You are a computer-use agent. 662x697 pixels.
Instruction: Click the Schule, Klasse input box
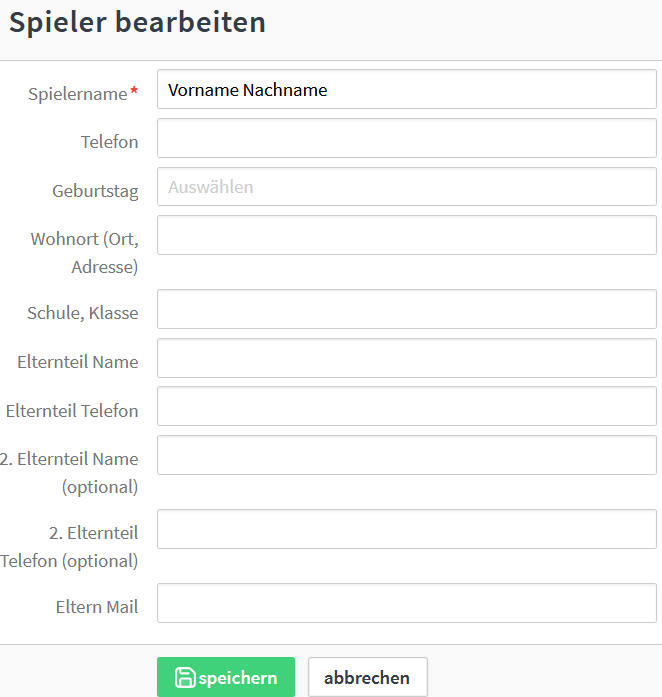pos(406,310)
